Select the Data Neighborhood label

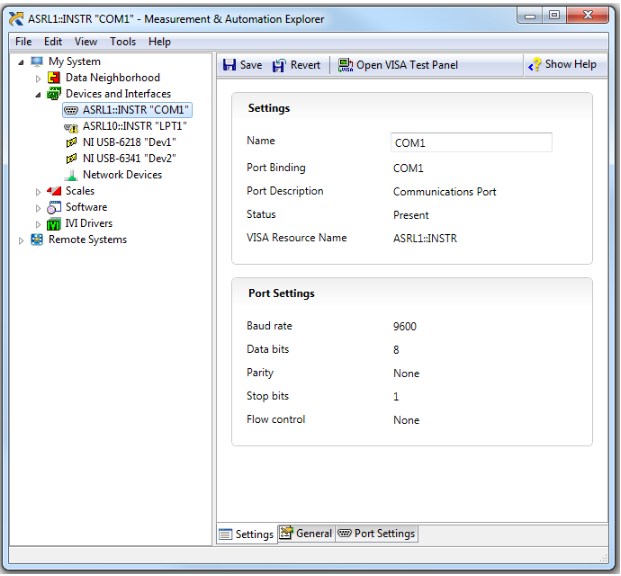point(113,78)
